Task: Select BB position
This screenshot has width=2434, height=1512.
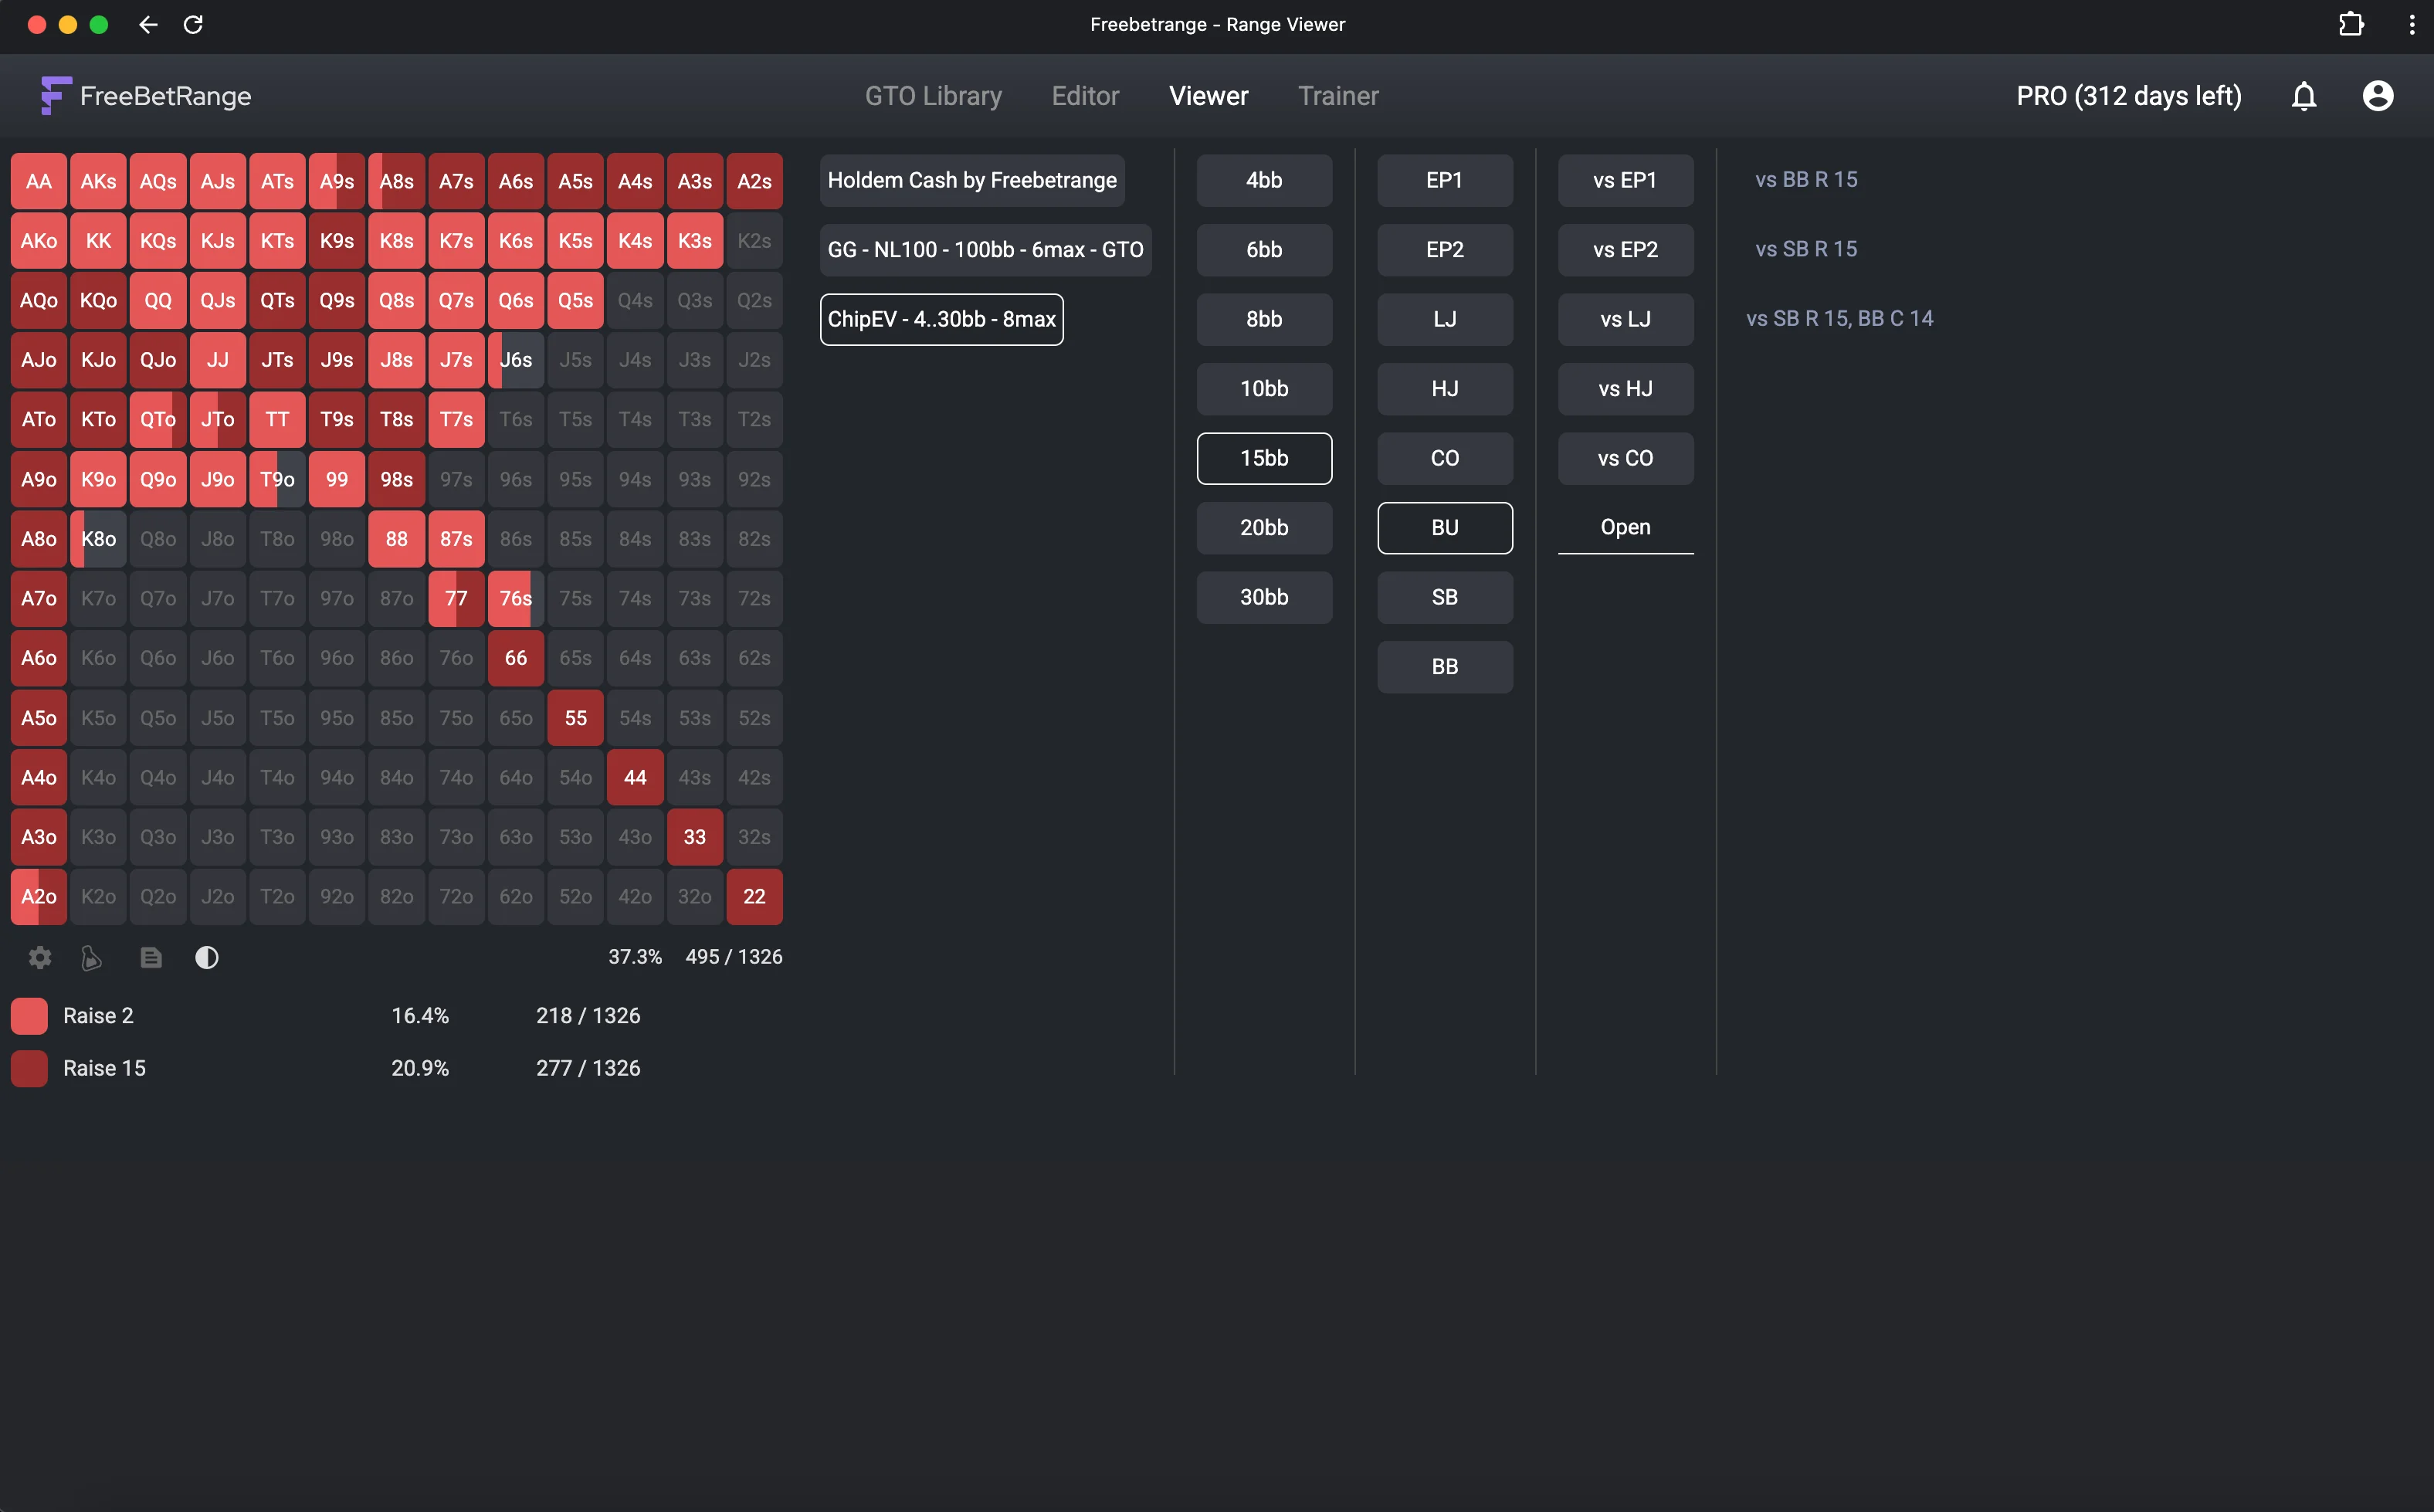Action: point(1444,666)
